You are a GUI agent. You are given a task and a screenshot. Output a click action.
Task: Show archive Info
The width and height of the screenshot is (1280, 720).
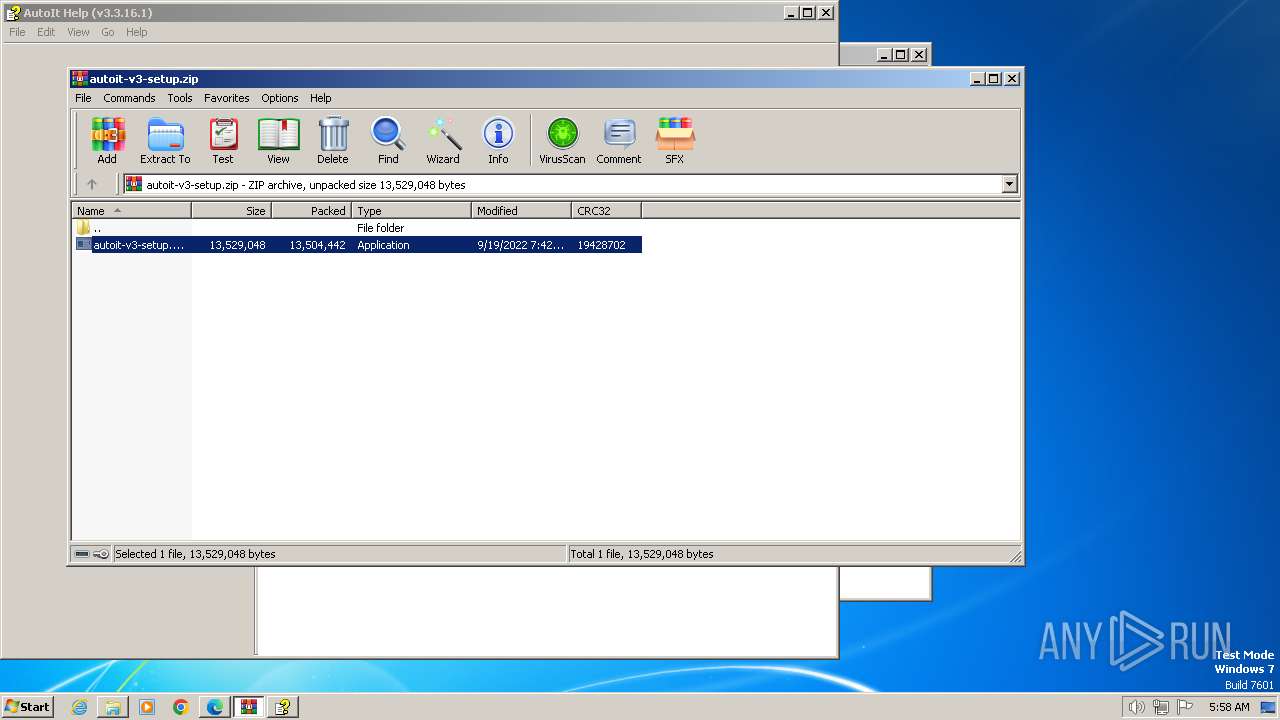(x=498, y=140)
